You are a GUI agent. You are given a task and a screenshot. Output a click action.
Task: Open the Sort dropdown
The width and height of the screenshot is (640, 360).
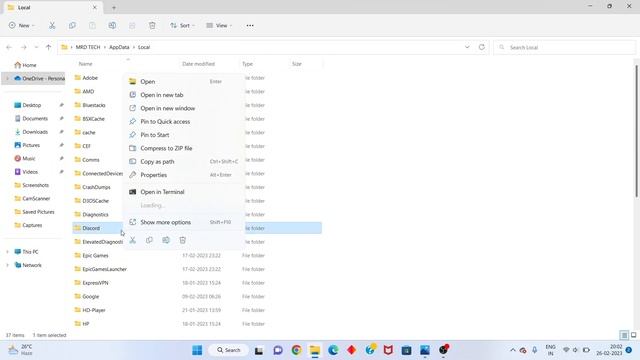tap(182, 25)
